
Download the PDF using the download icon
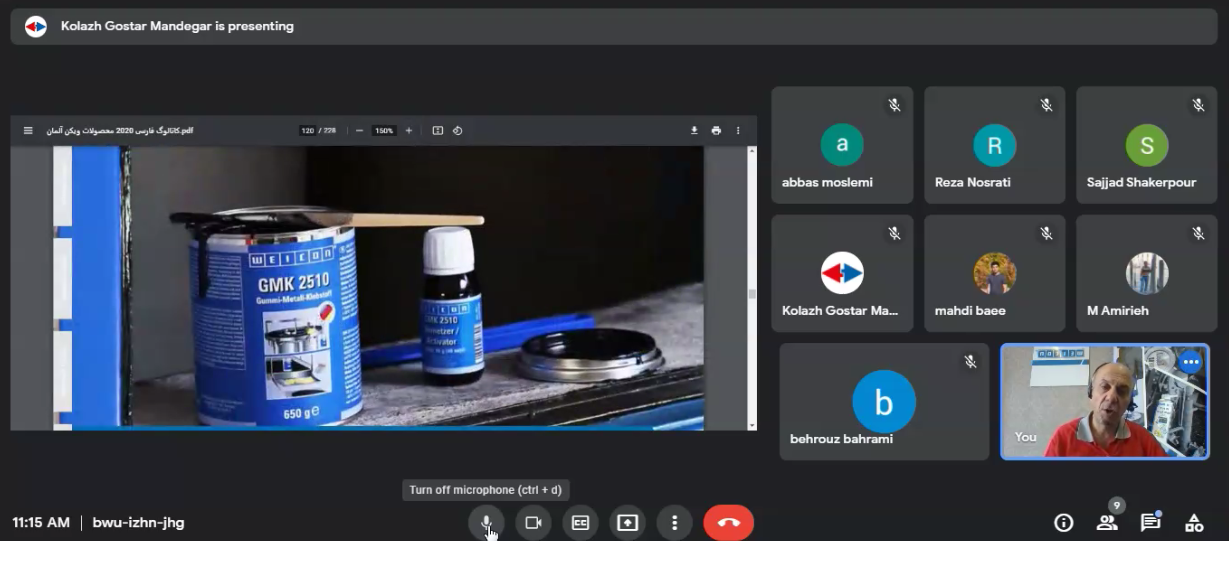click(x=694, y=130)
